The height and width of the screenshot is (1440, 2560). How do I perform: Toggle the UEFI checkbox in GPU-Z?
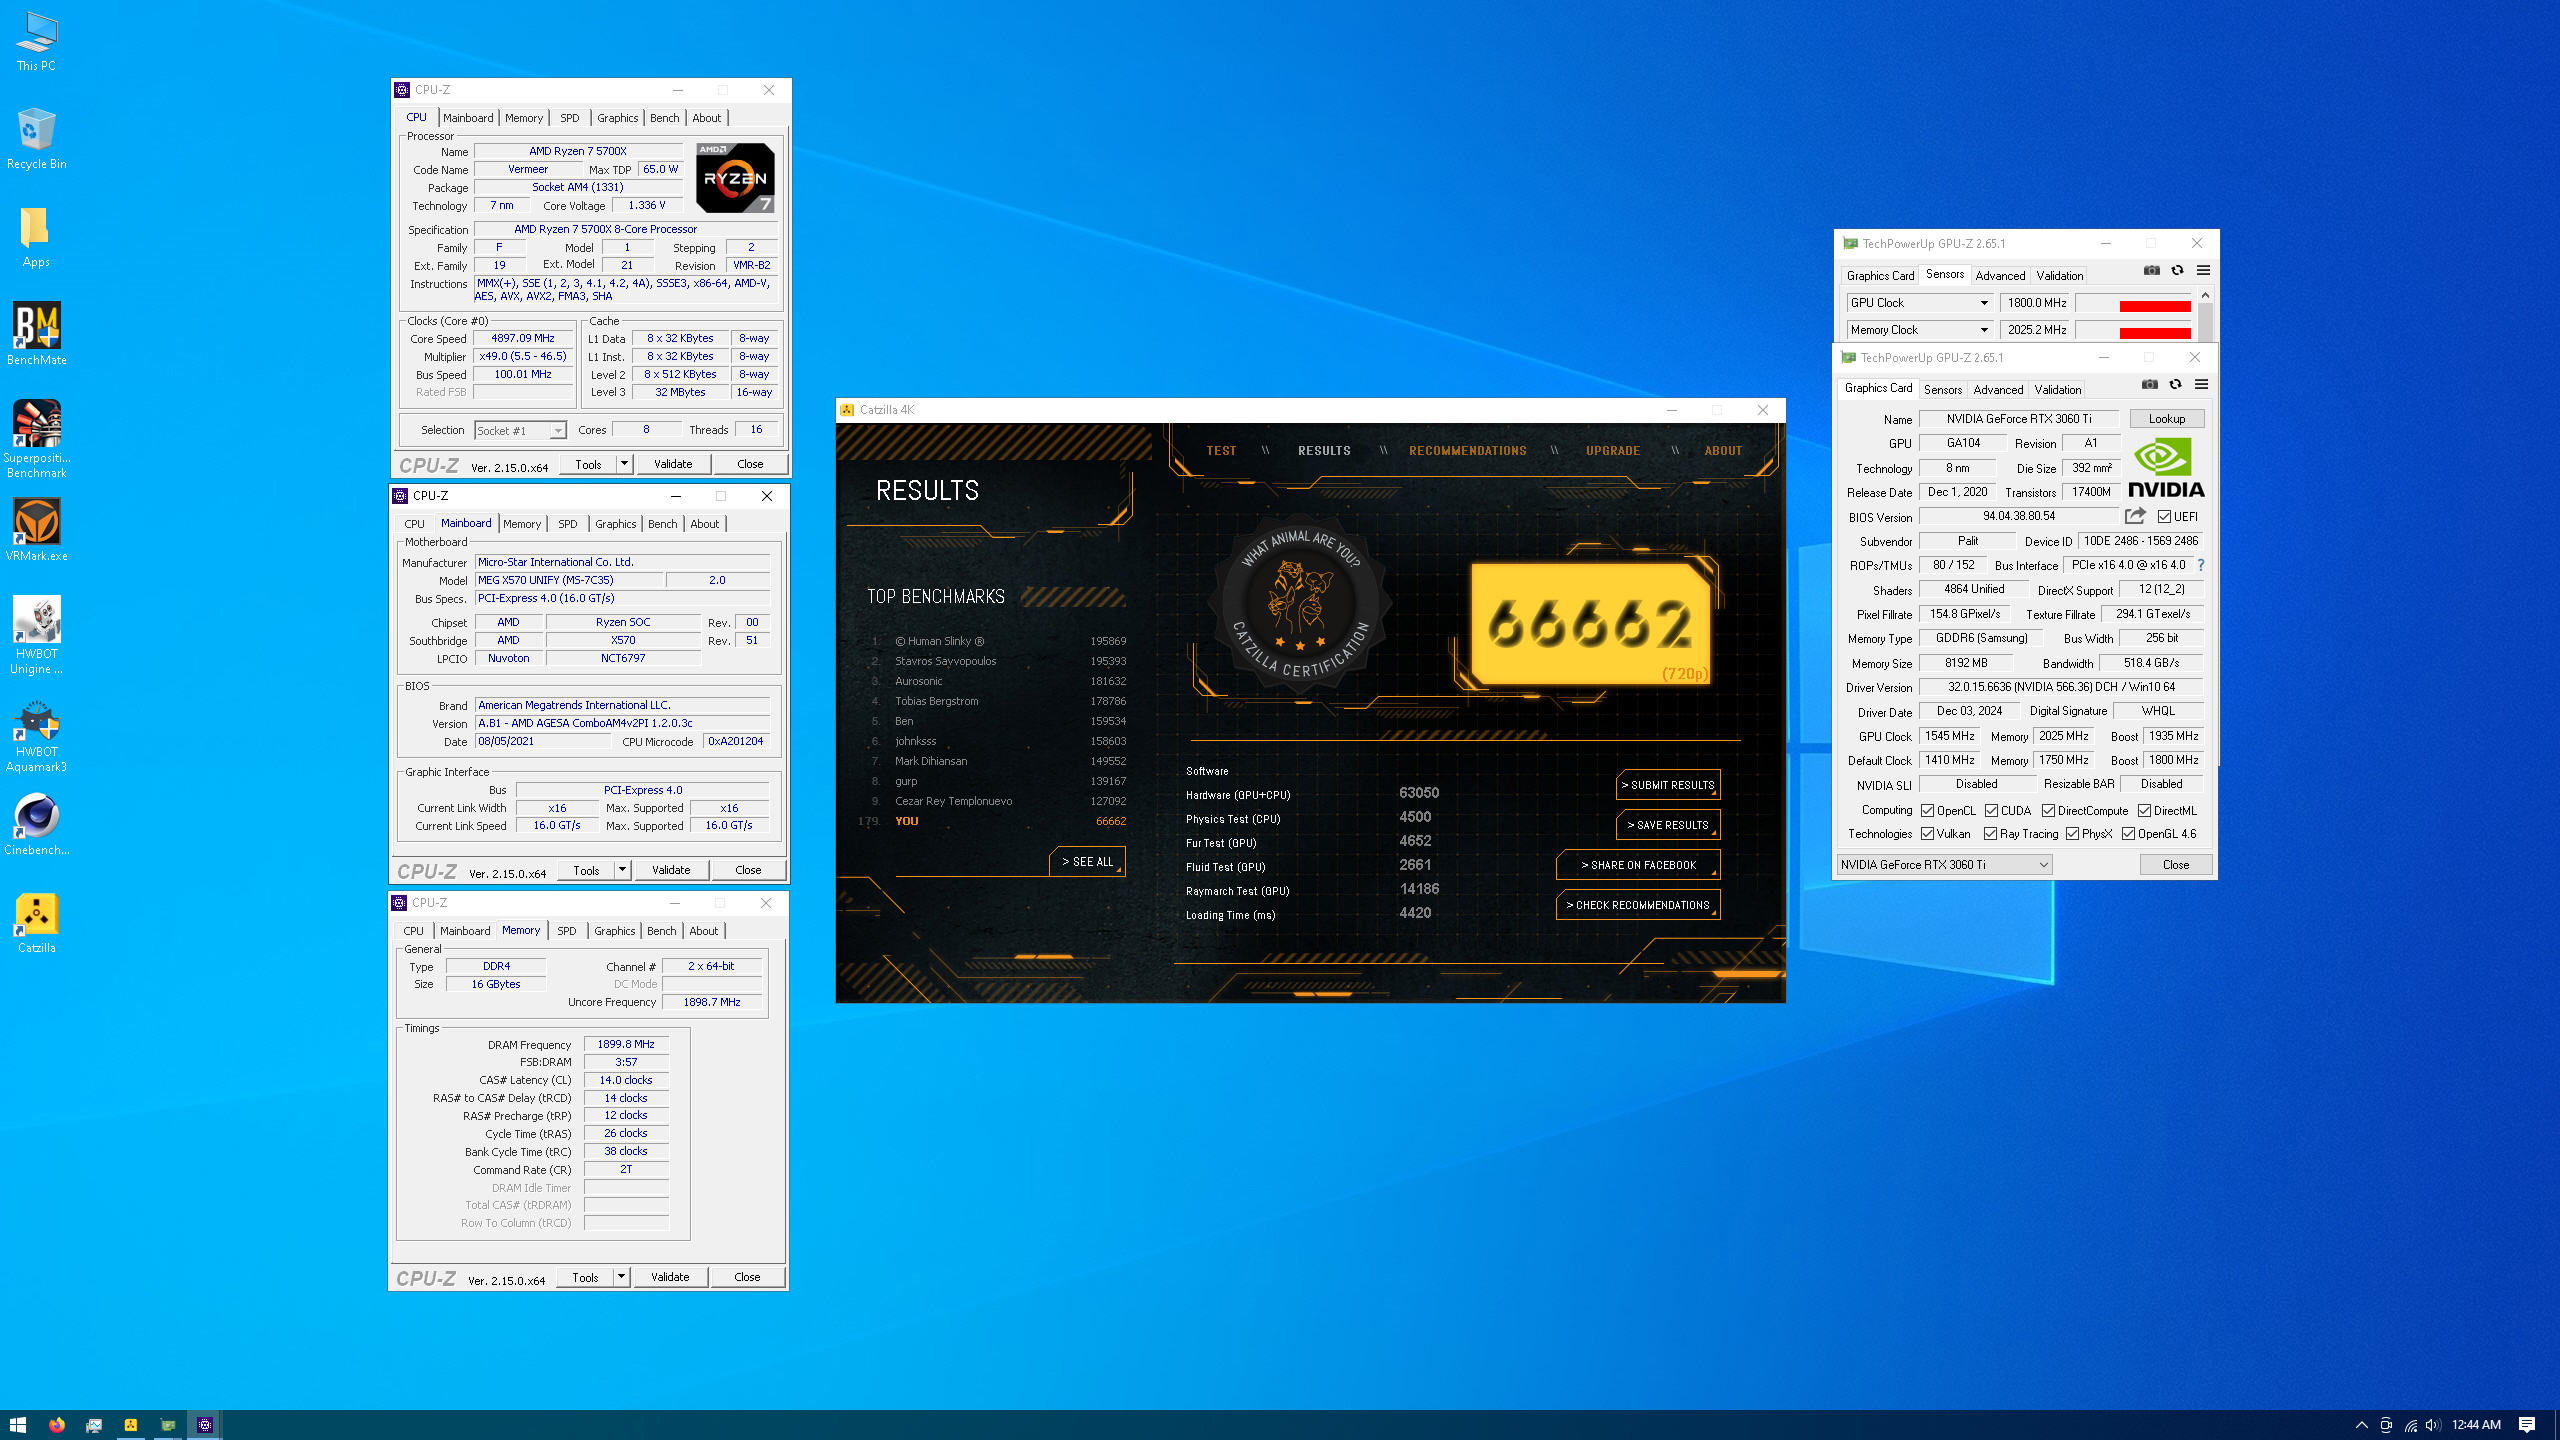(2164, 517)
